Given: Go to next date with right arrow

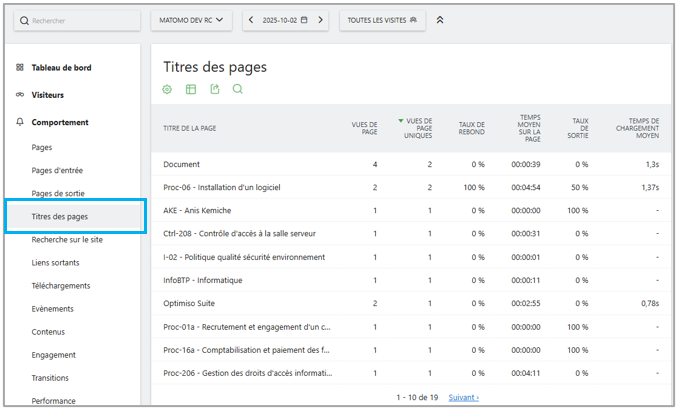Looking at the screenshot, I should (x=320, y=19).
